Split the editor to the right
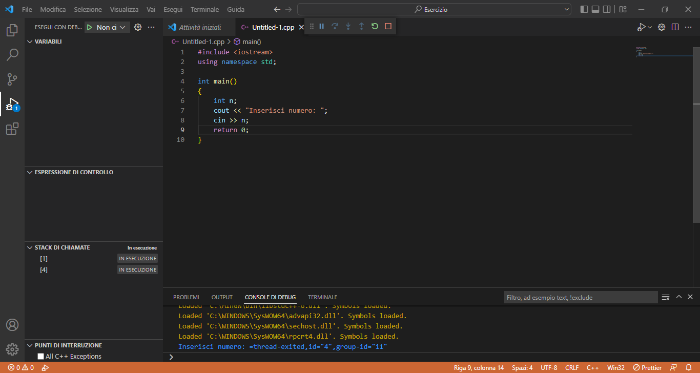 coord(675,27)
